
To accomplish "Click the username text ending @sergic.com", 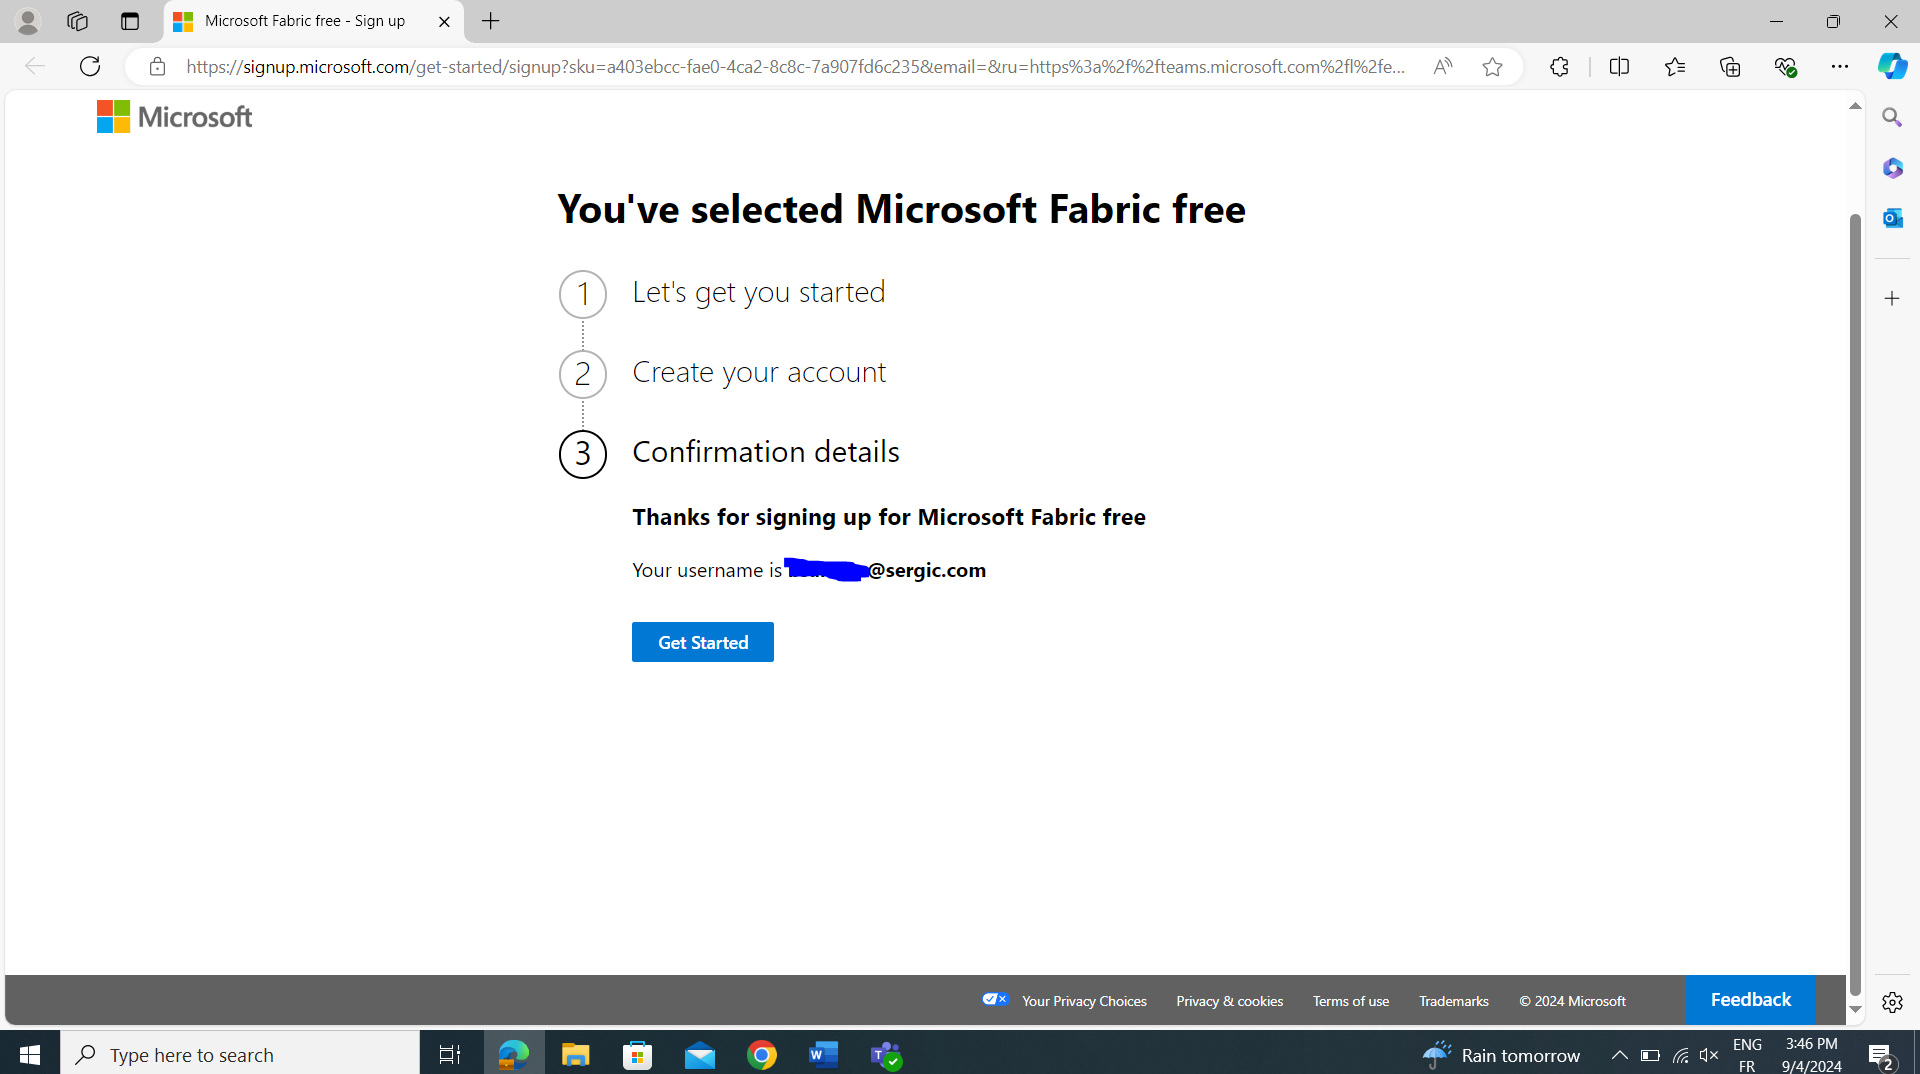I will point(884,570).
